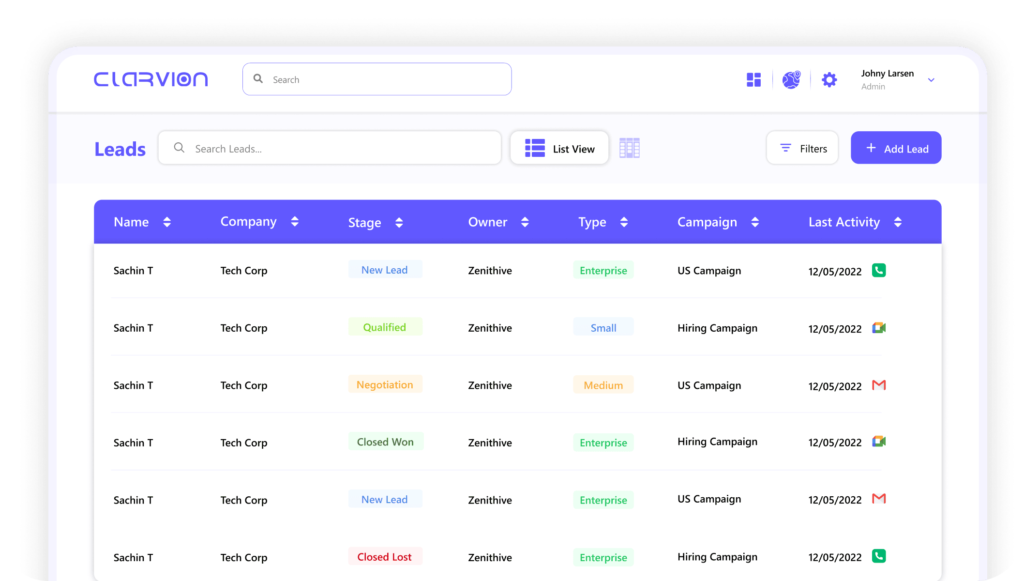The width and height of the screenshot is (1024, 581).
Task: Click the Closed Lost stage badge
Action: (385, 557)
